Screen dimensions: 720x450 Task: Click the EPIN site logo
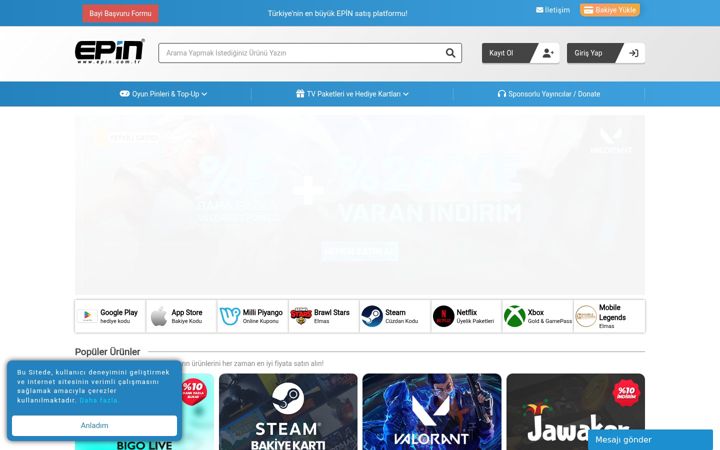(110, 51)
